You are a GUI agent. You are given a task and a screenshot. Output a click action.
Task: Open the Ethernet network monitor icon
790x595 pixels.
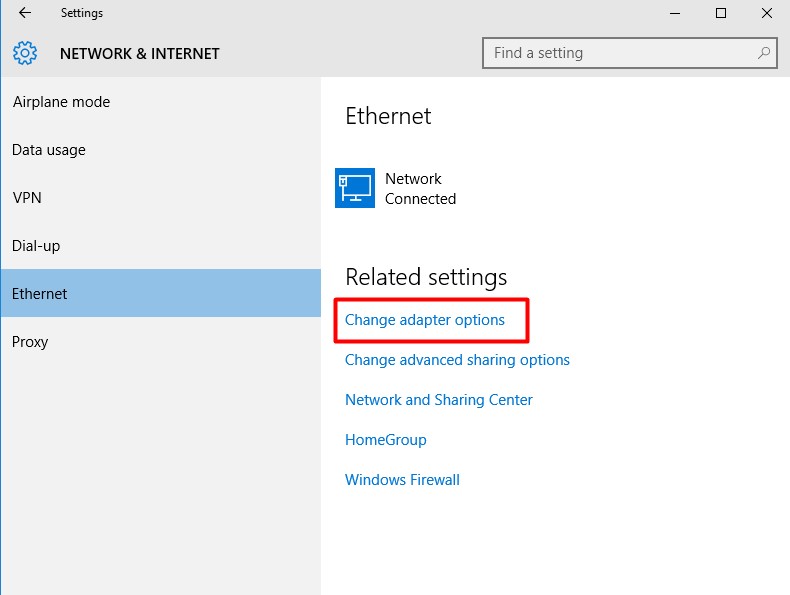click(x=355, y=188)
